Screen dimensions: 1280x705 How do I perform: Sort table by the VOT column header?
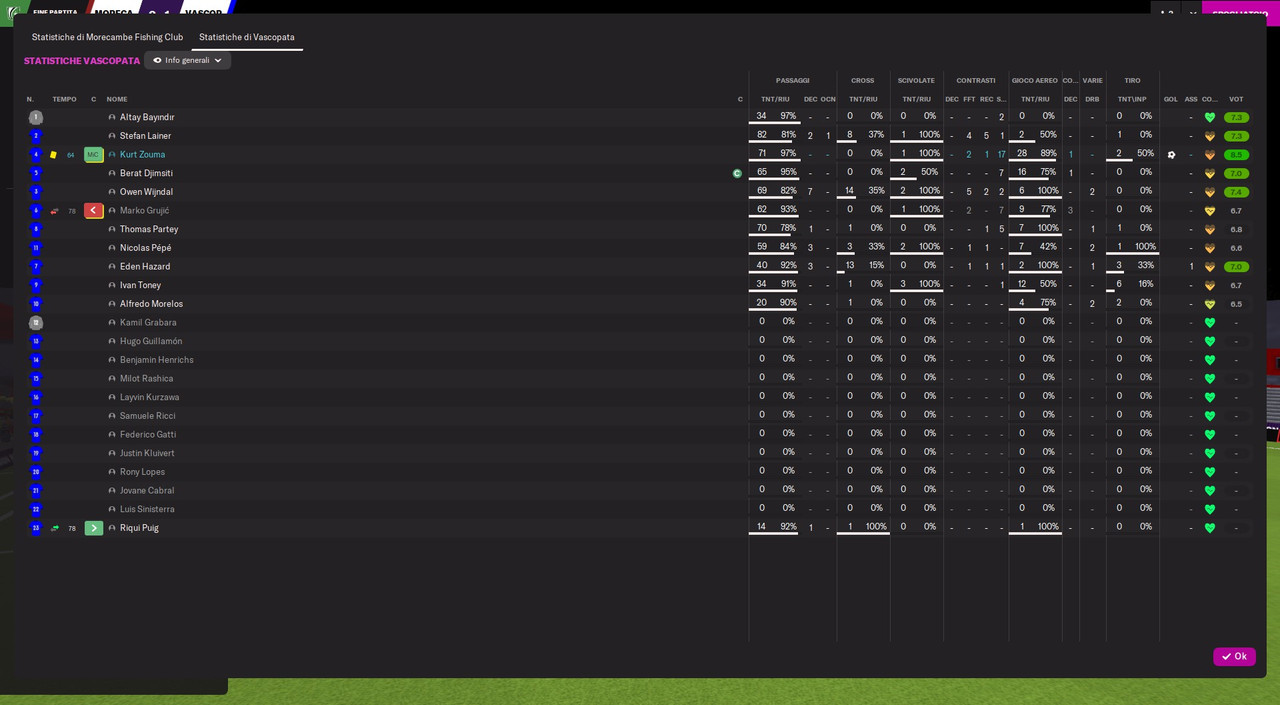pos(1236,99)
